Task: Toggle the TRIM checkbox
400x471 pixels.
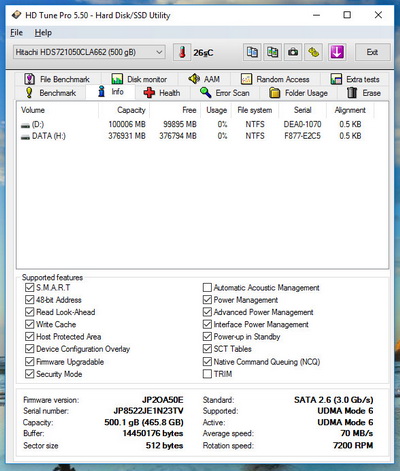Action: (x=207, y=374)
